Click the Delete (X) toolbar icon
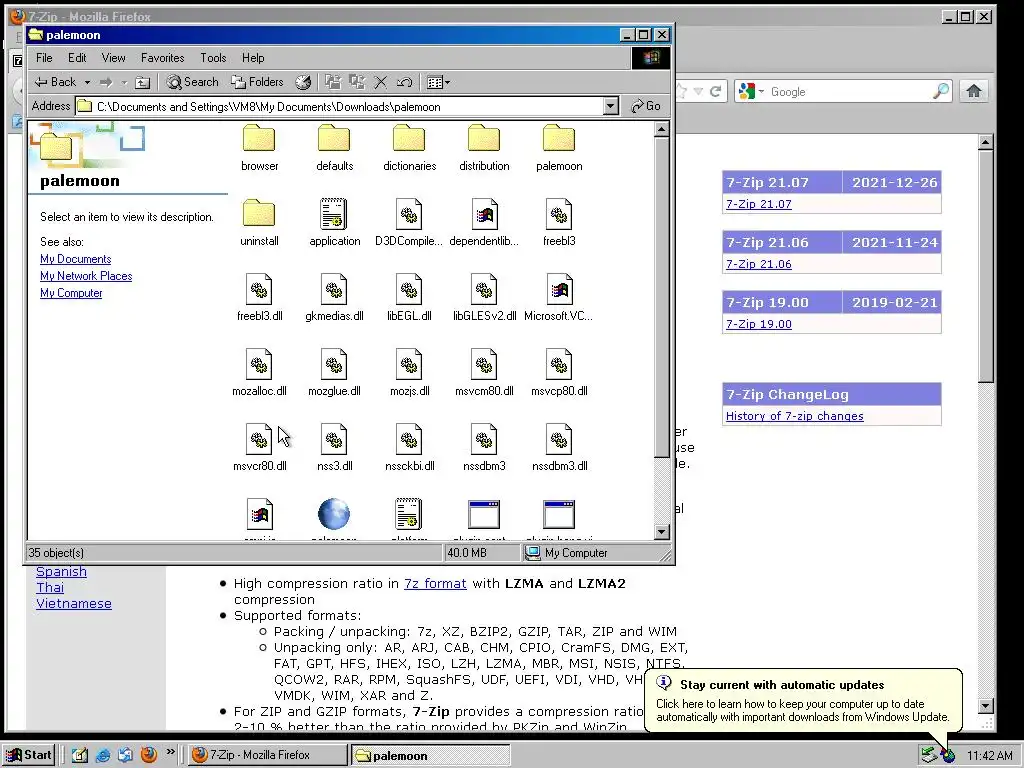This screenshot has width=1024, height=768. 381,82
